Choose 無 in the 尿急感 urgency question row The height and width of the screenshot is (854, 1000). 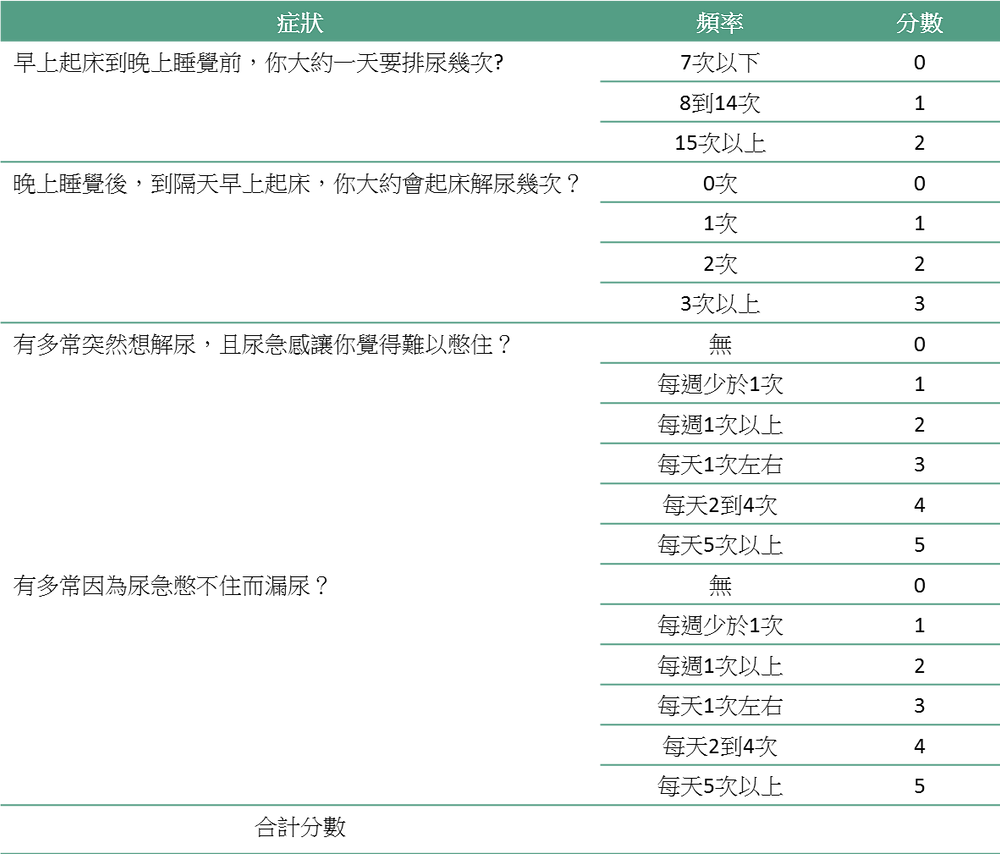(719, 344)
